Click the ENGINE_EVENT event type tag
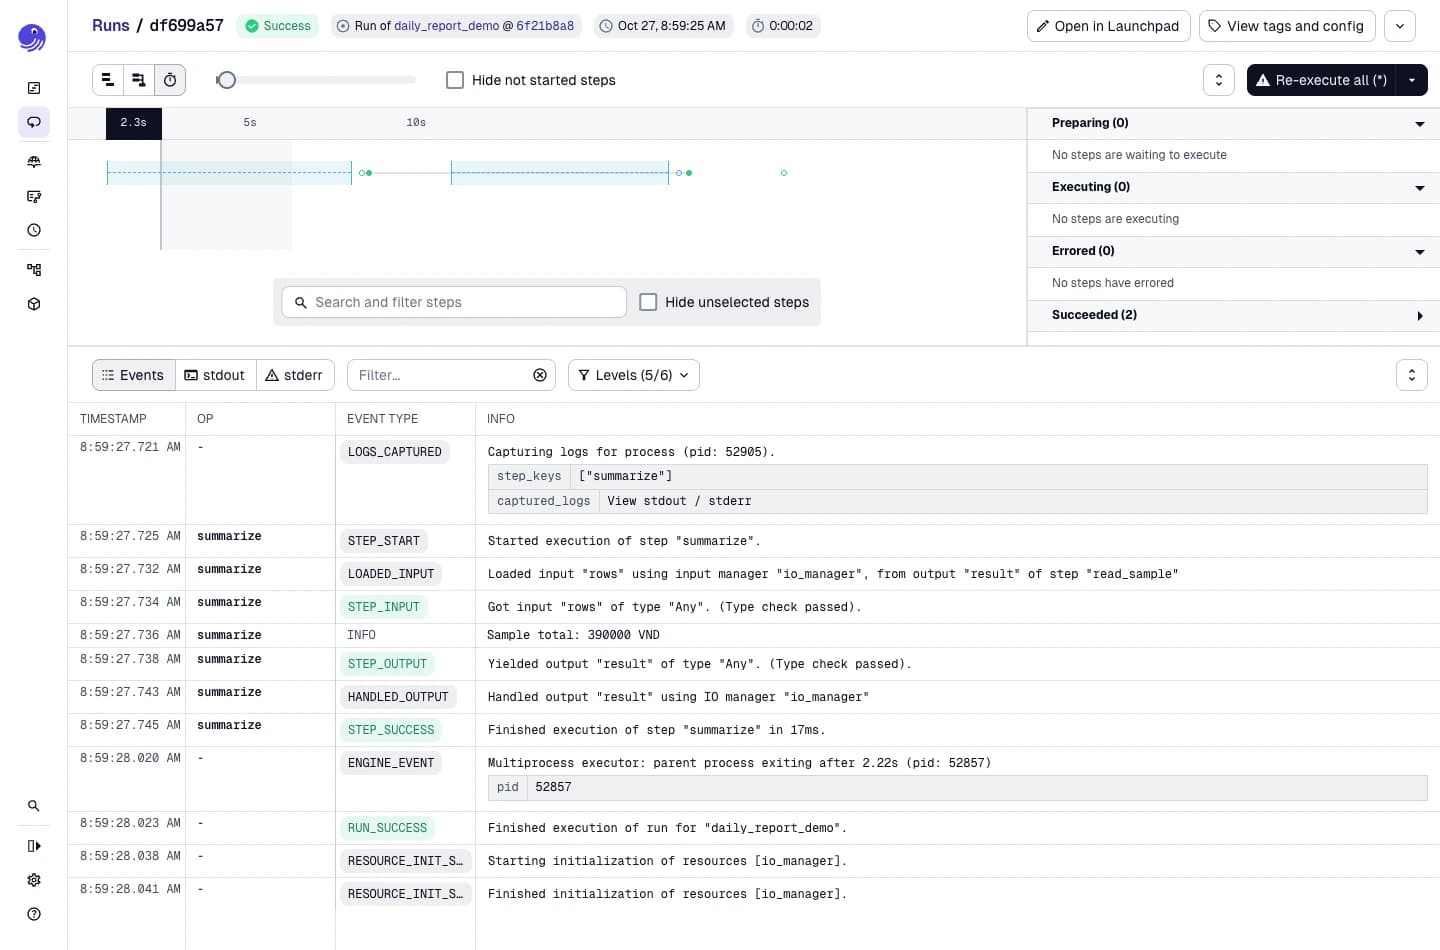The image size is (1440, 950). coord(391,763)
